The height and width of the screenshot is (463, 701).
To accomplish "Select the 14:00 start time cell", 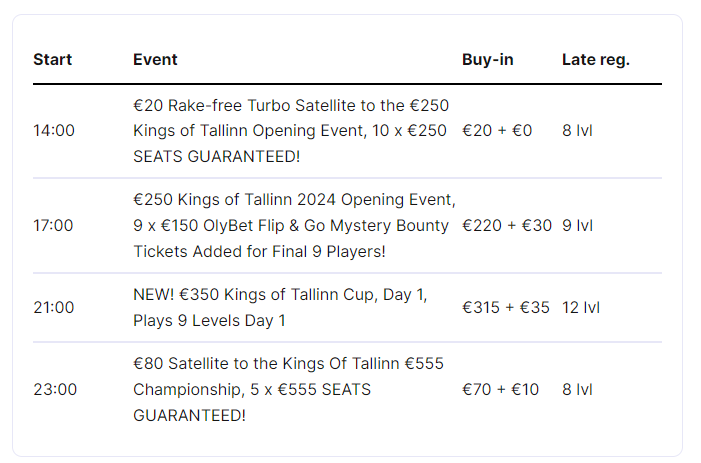I will (x=53, y=131).
